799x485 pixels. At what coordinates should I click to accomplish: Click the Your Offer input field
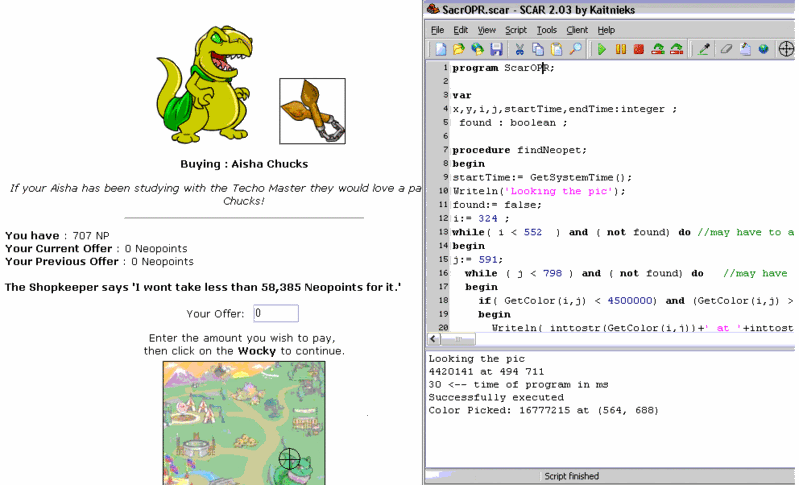[x=275, y=313]
